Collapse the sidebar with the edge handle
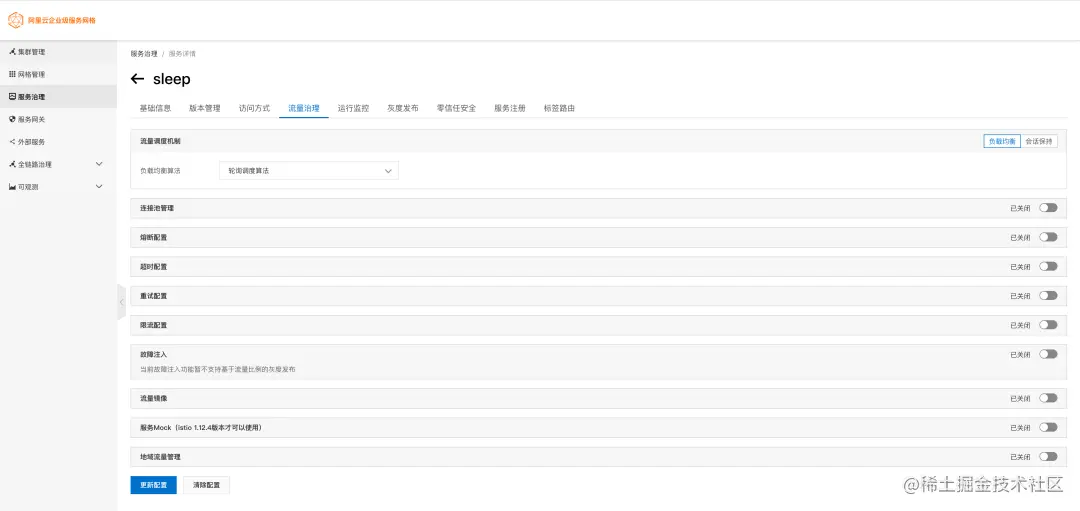This screenshot has height=511, width=1080. [121, 302]
